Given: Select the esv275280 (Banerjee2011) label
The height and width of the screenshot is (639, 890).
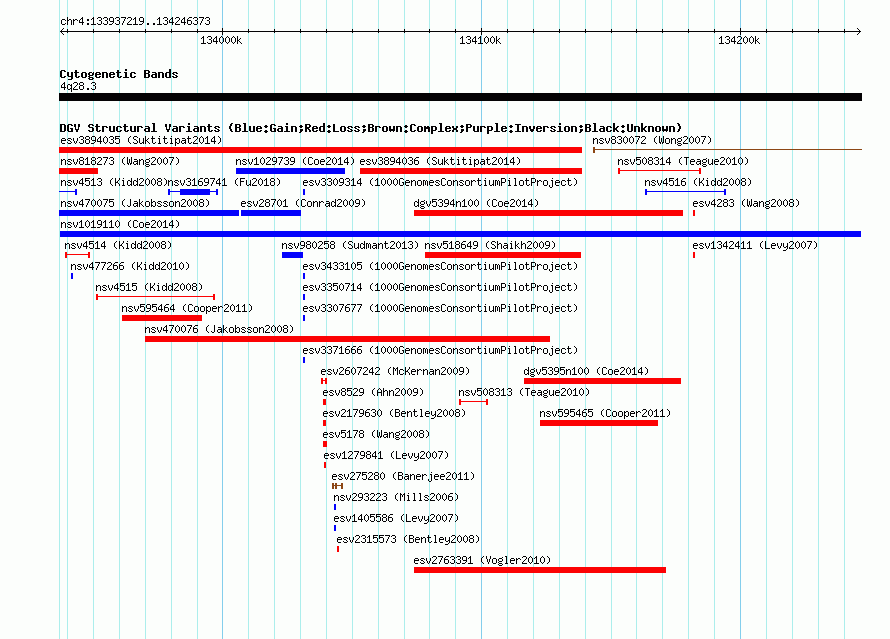Looking at the screenshot, I should tap(403, 476).
